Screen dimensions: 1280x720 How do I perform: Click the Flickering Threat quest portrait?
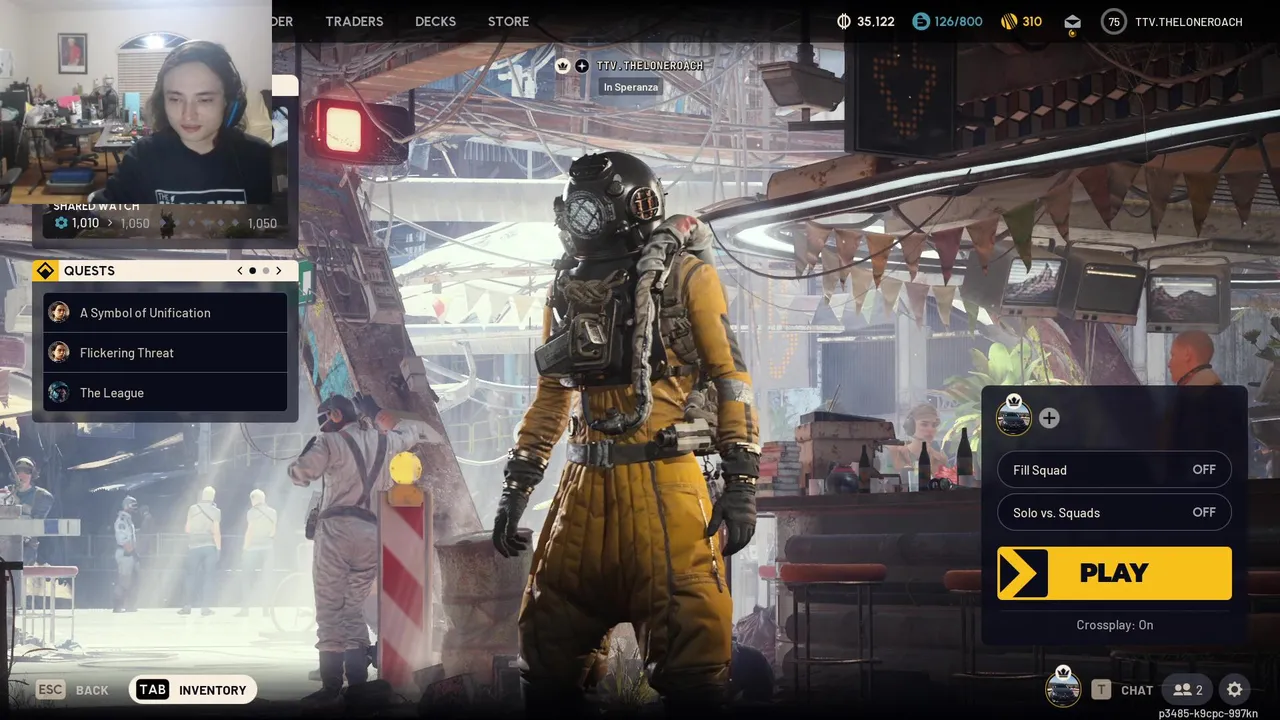(59, 352)
